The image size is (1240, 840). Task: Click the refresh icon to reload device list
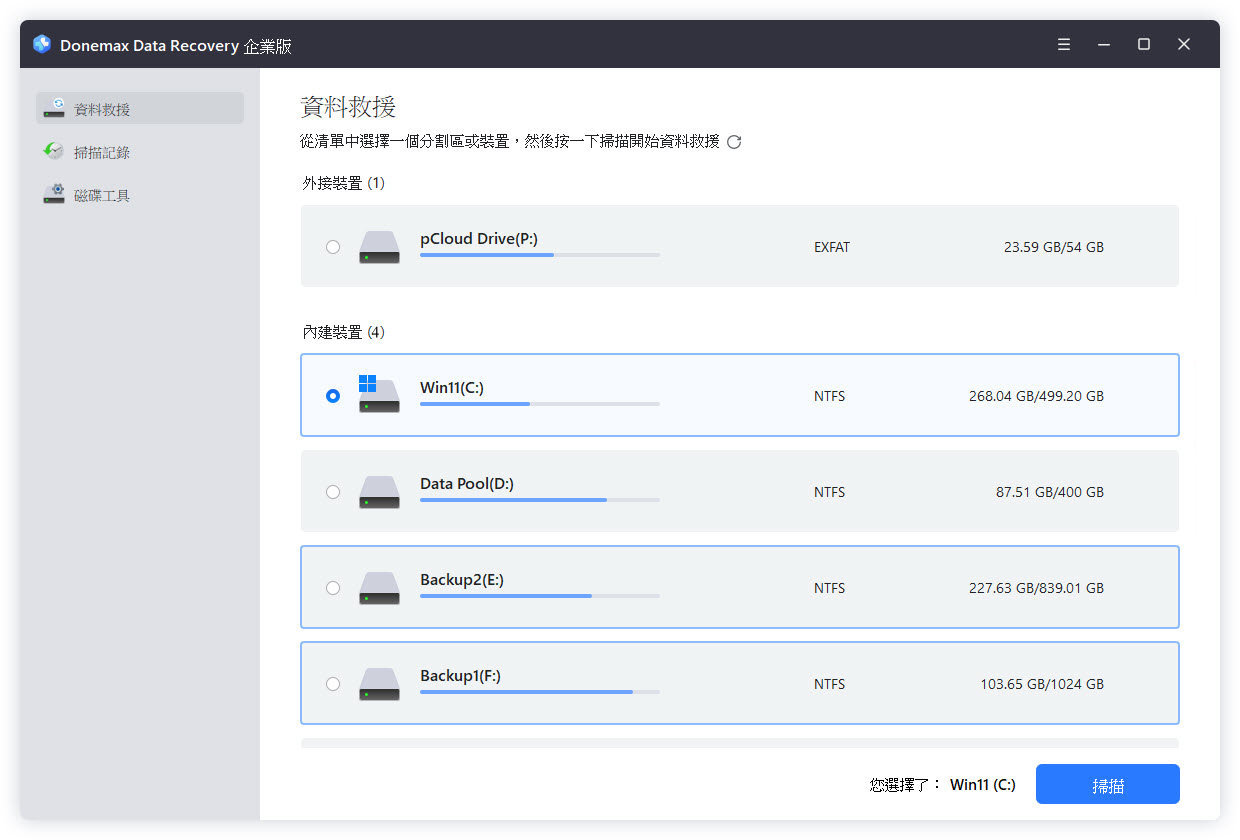point(735,142)
